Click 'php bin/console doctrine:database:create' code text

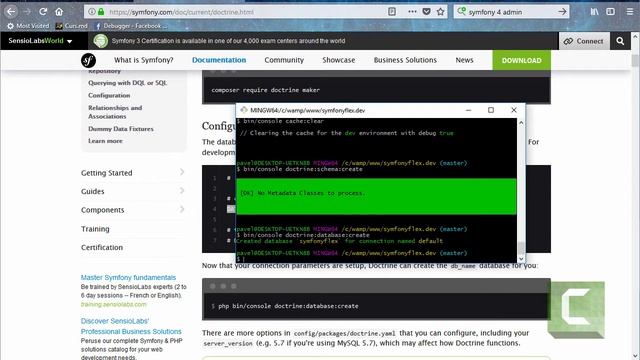pos(288,306)
